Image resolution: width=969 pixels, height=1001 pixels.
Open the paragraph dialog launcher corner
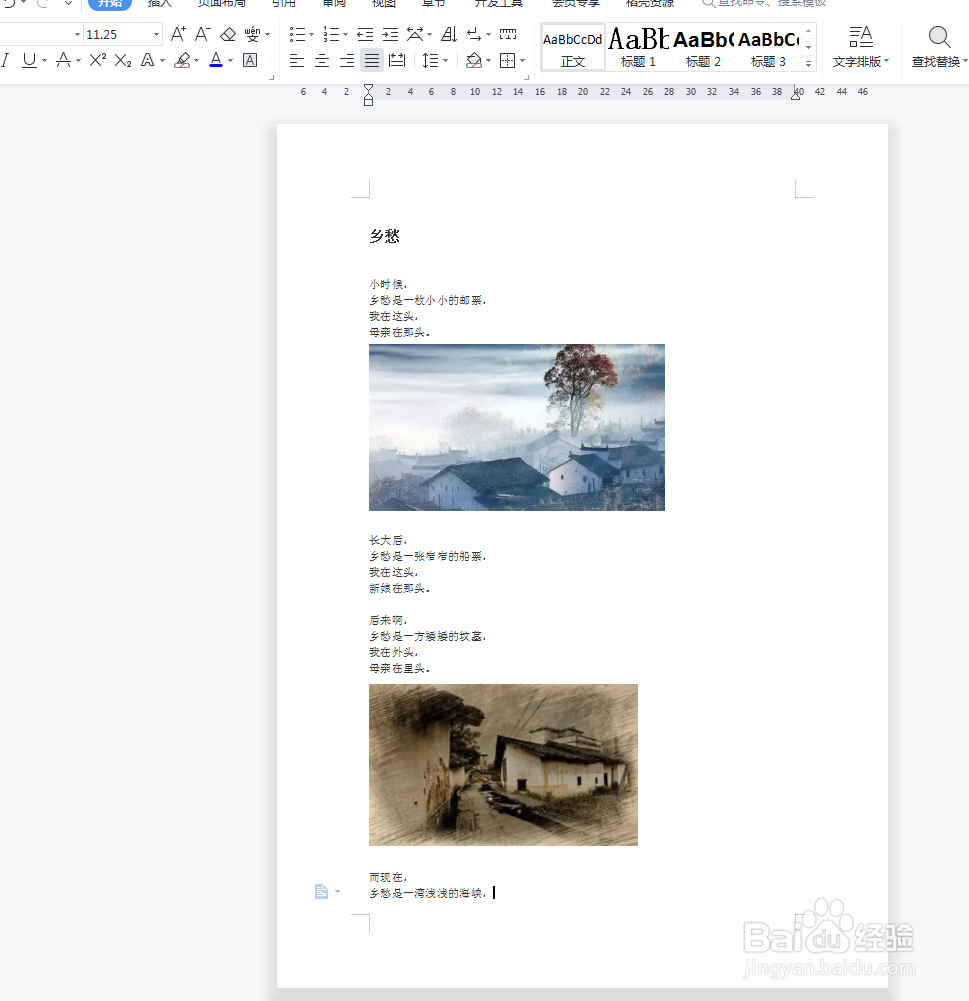click(527, 78)
